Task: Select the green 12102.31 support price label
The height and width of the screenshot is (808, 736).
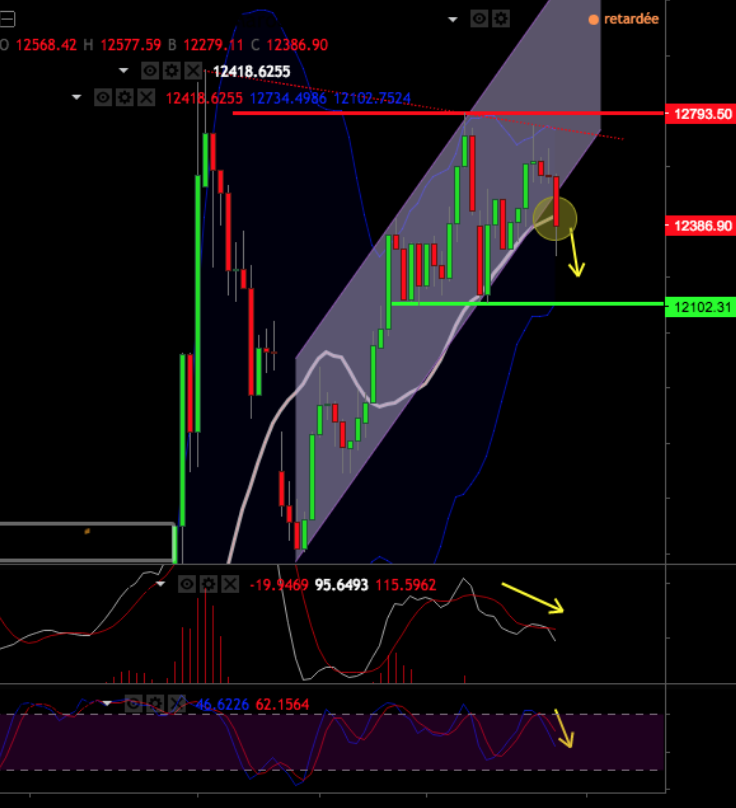Action: coord(700,304)
